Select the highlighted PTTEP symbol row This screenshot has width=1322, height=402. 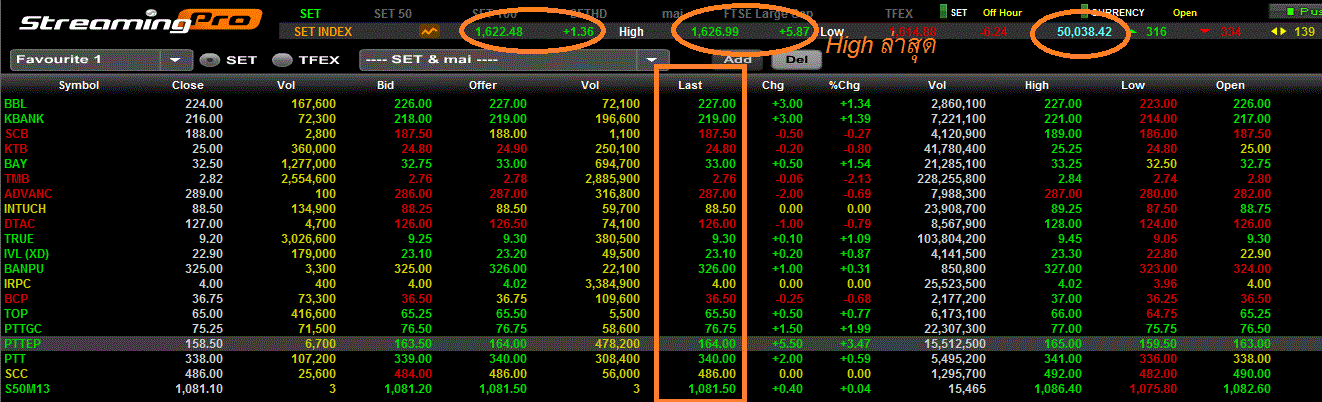click(661, 343)
